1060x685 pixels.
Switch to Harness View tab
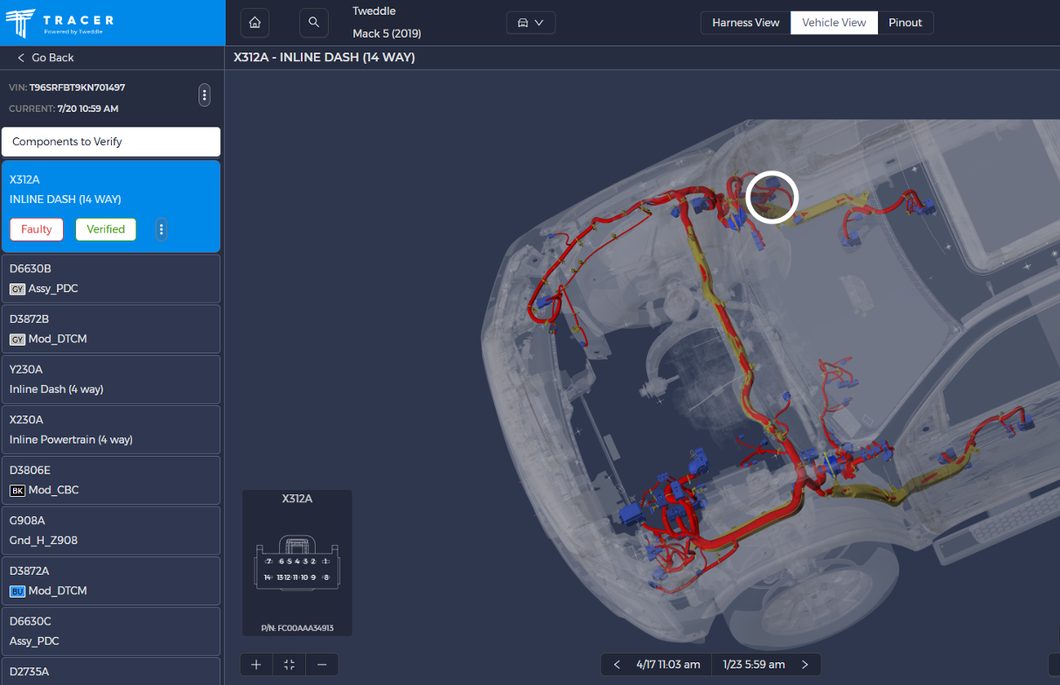746,22
